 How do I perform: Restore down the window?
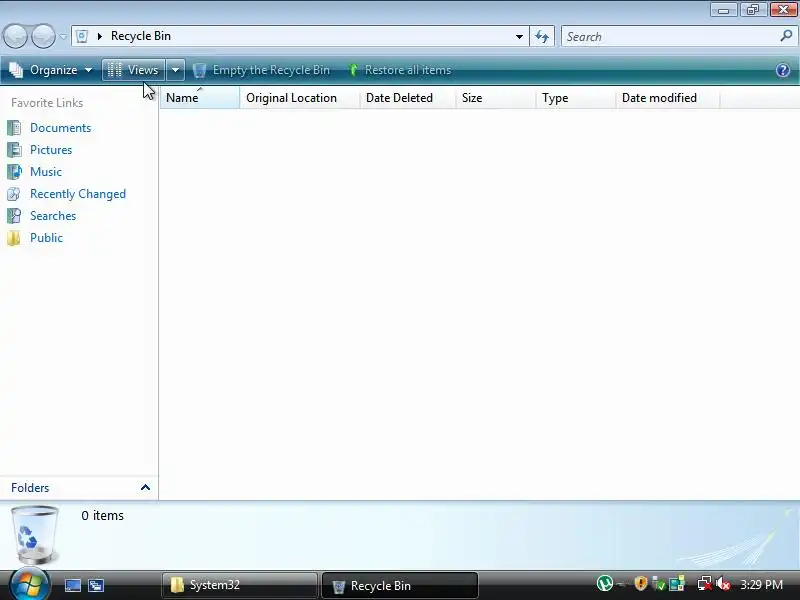753,10
